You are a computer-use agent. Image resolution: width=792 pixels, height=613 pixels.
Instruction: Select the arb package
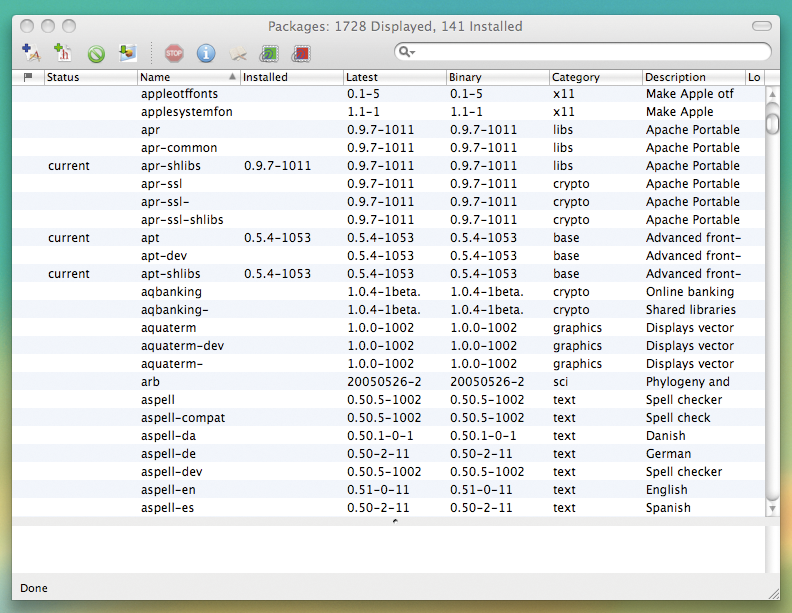(150, 382)
